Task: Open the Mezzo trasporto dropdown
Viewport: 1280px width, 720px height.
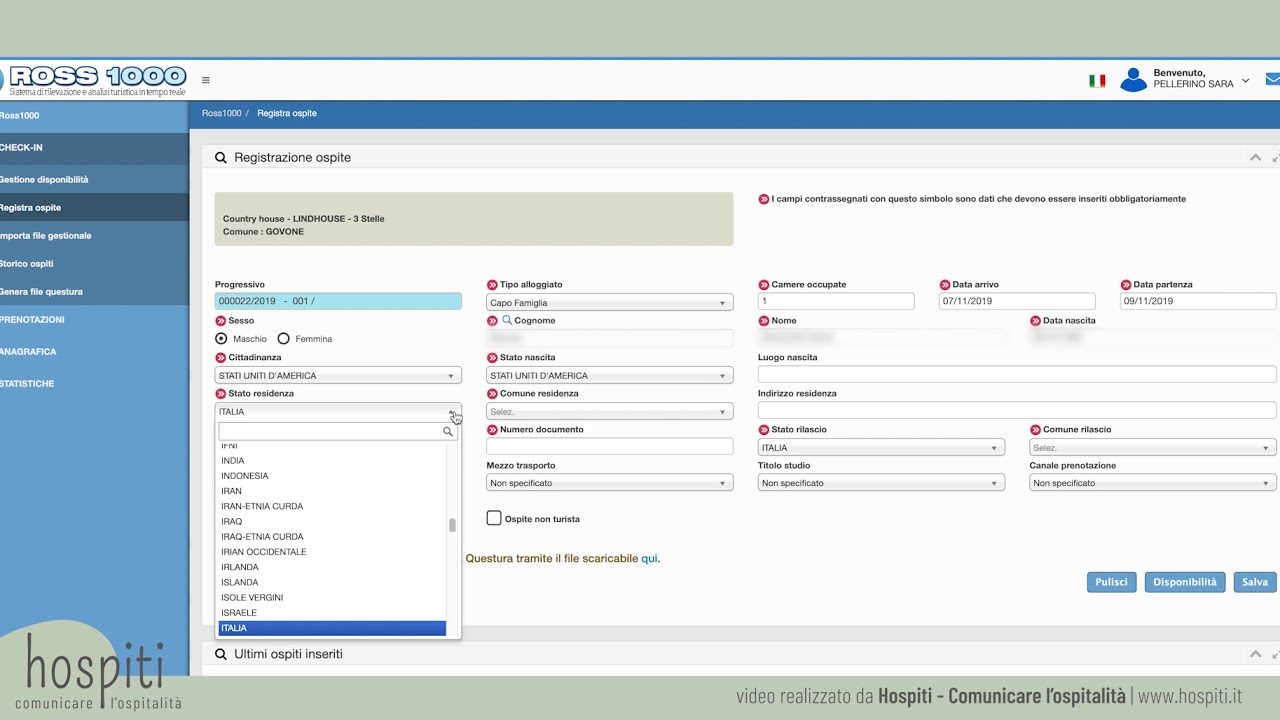Action: pos(610,483)
